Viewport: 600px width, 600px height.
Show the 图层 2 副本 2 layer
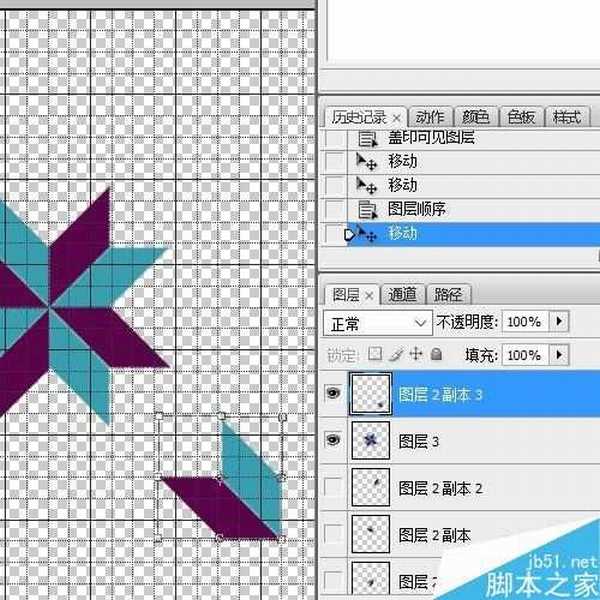click(x=333, y=487)
